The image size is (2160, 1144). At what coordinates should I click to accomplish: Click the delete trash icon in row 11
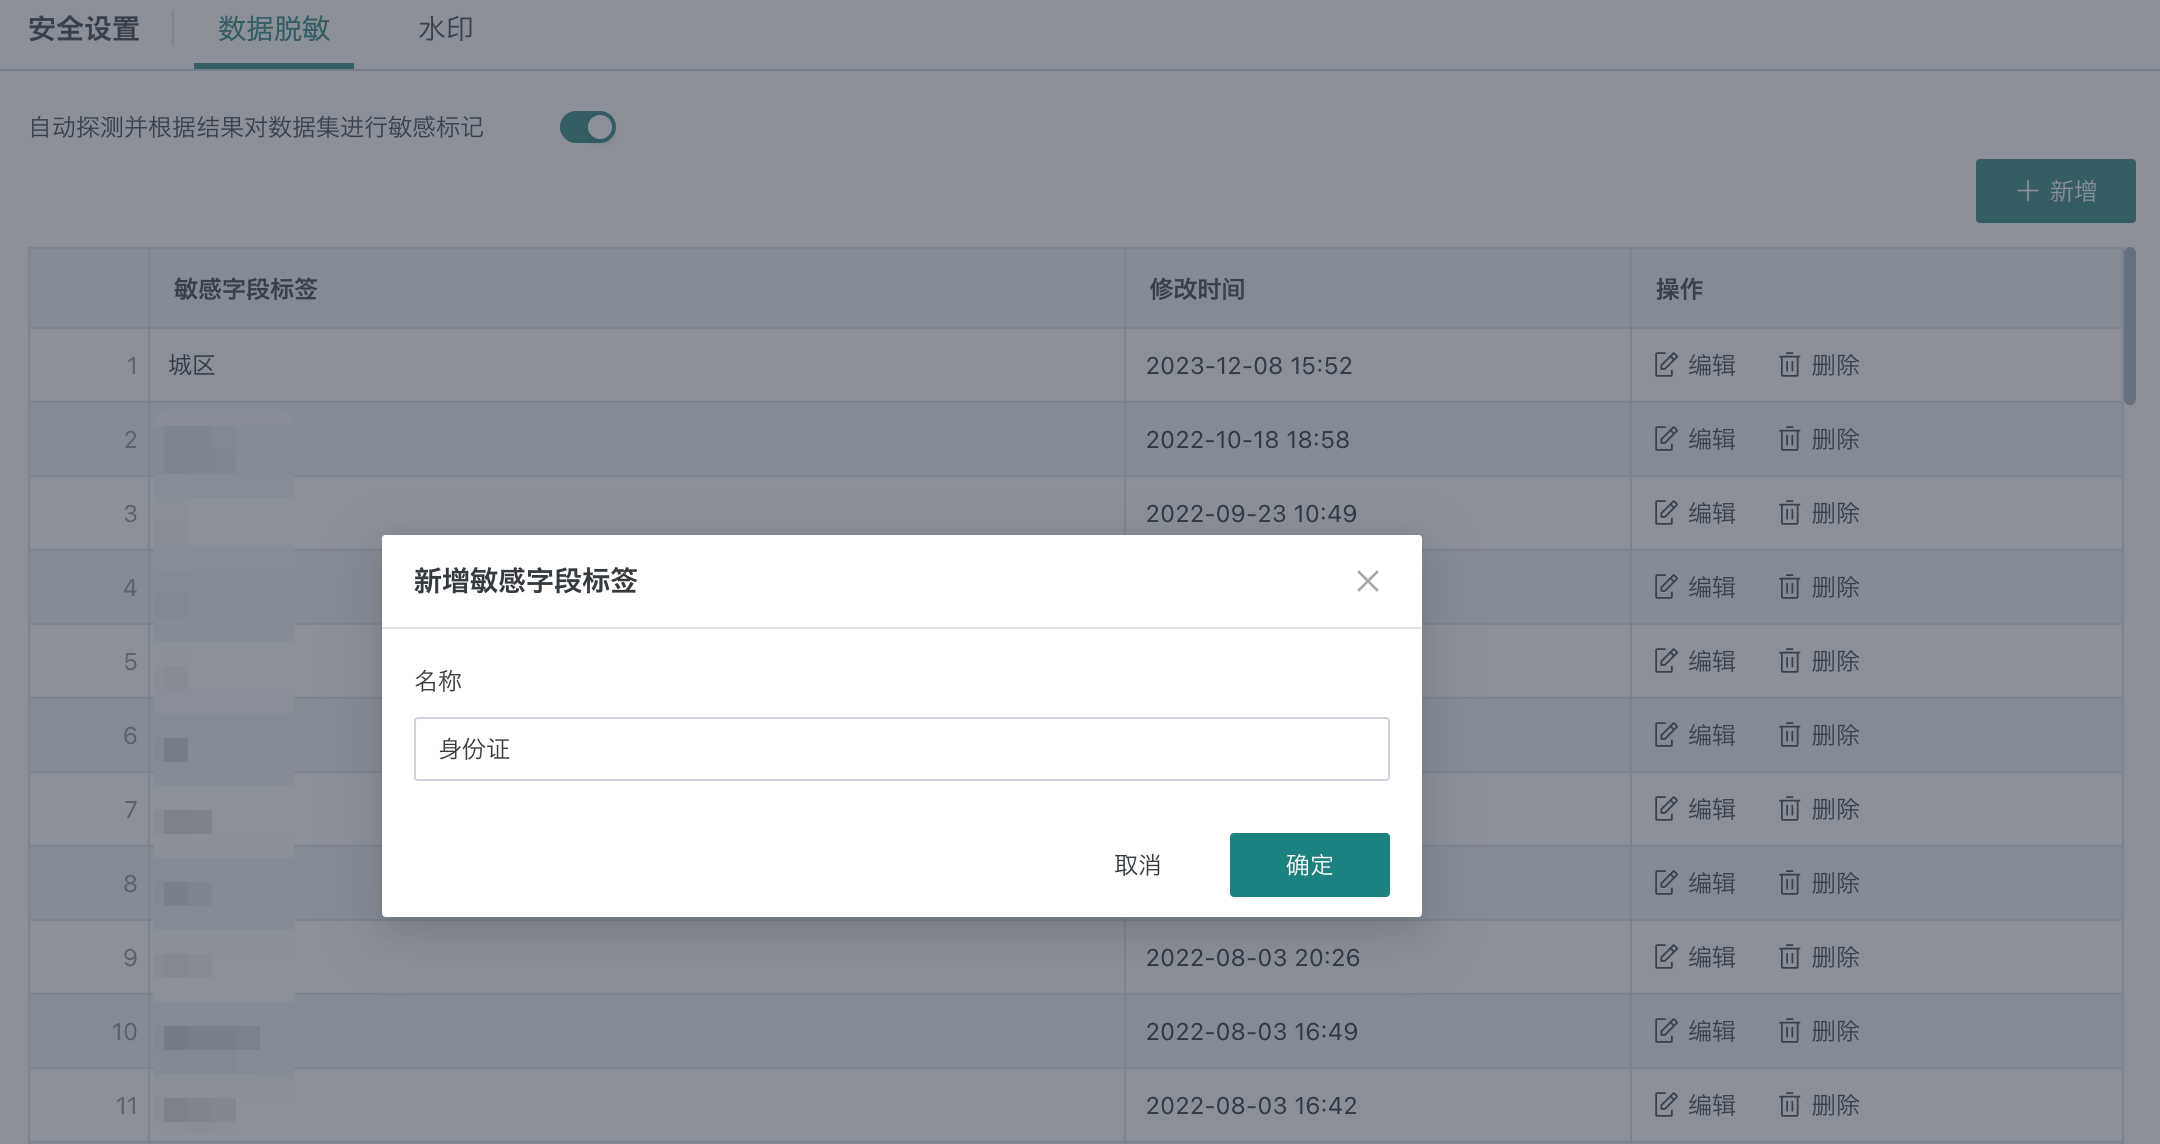coord(1790,1105)
